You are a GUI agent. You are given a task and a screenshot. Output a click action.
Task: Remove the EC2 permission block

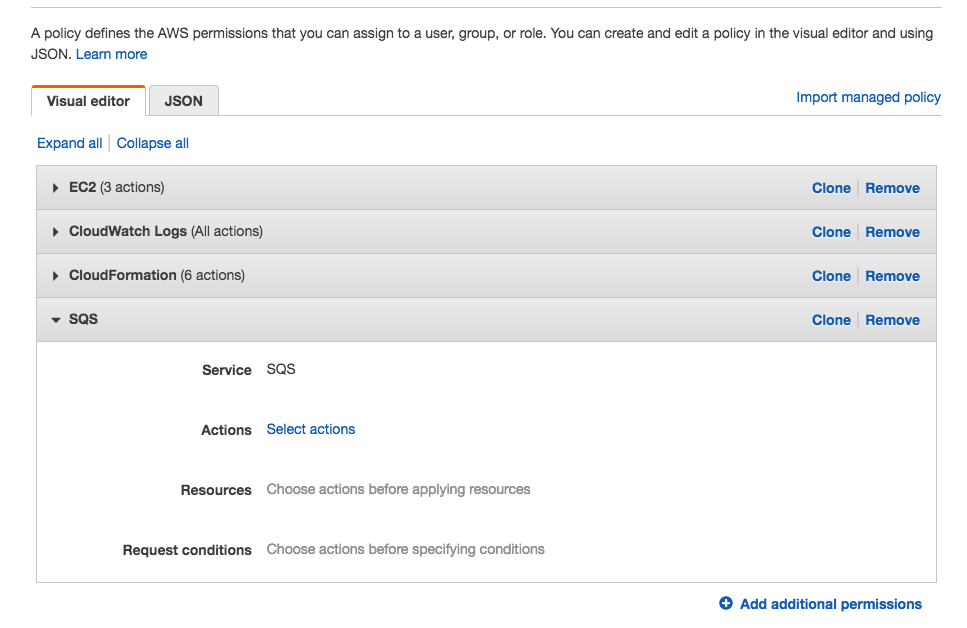pos(892,188)
